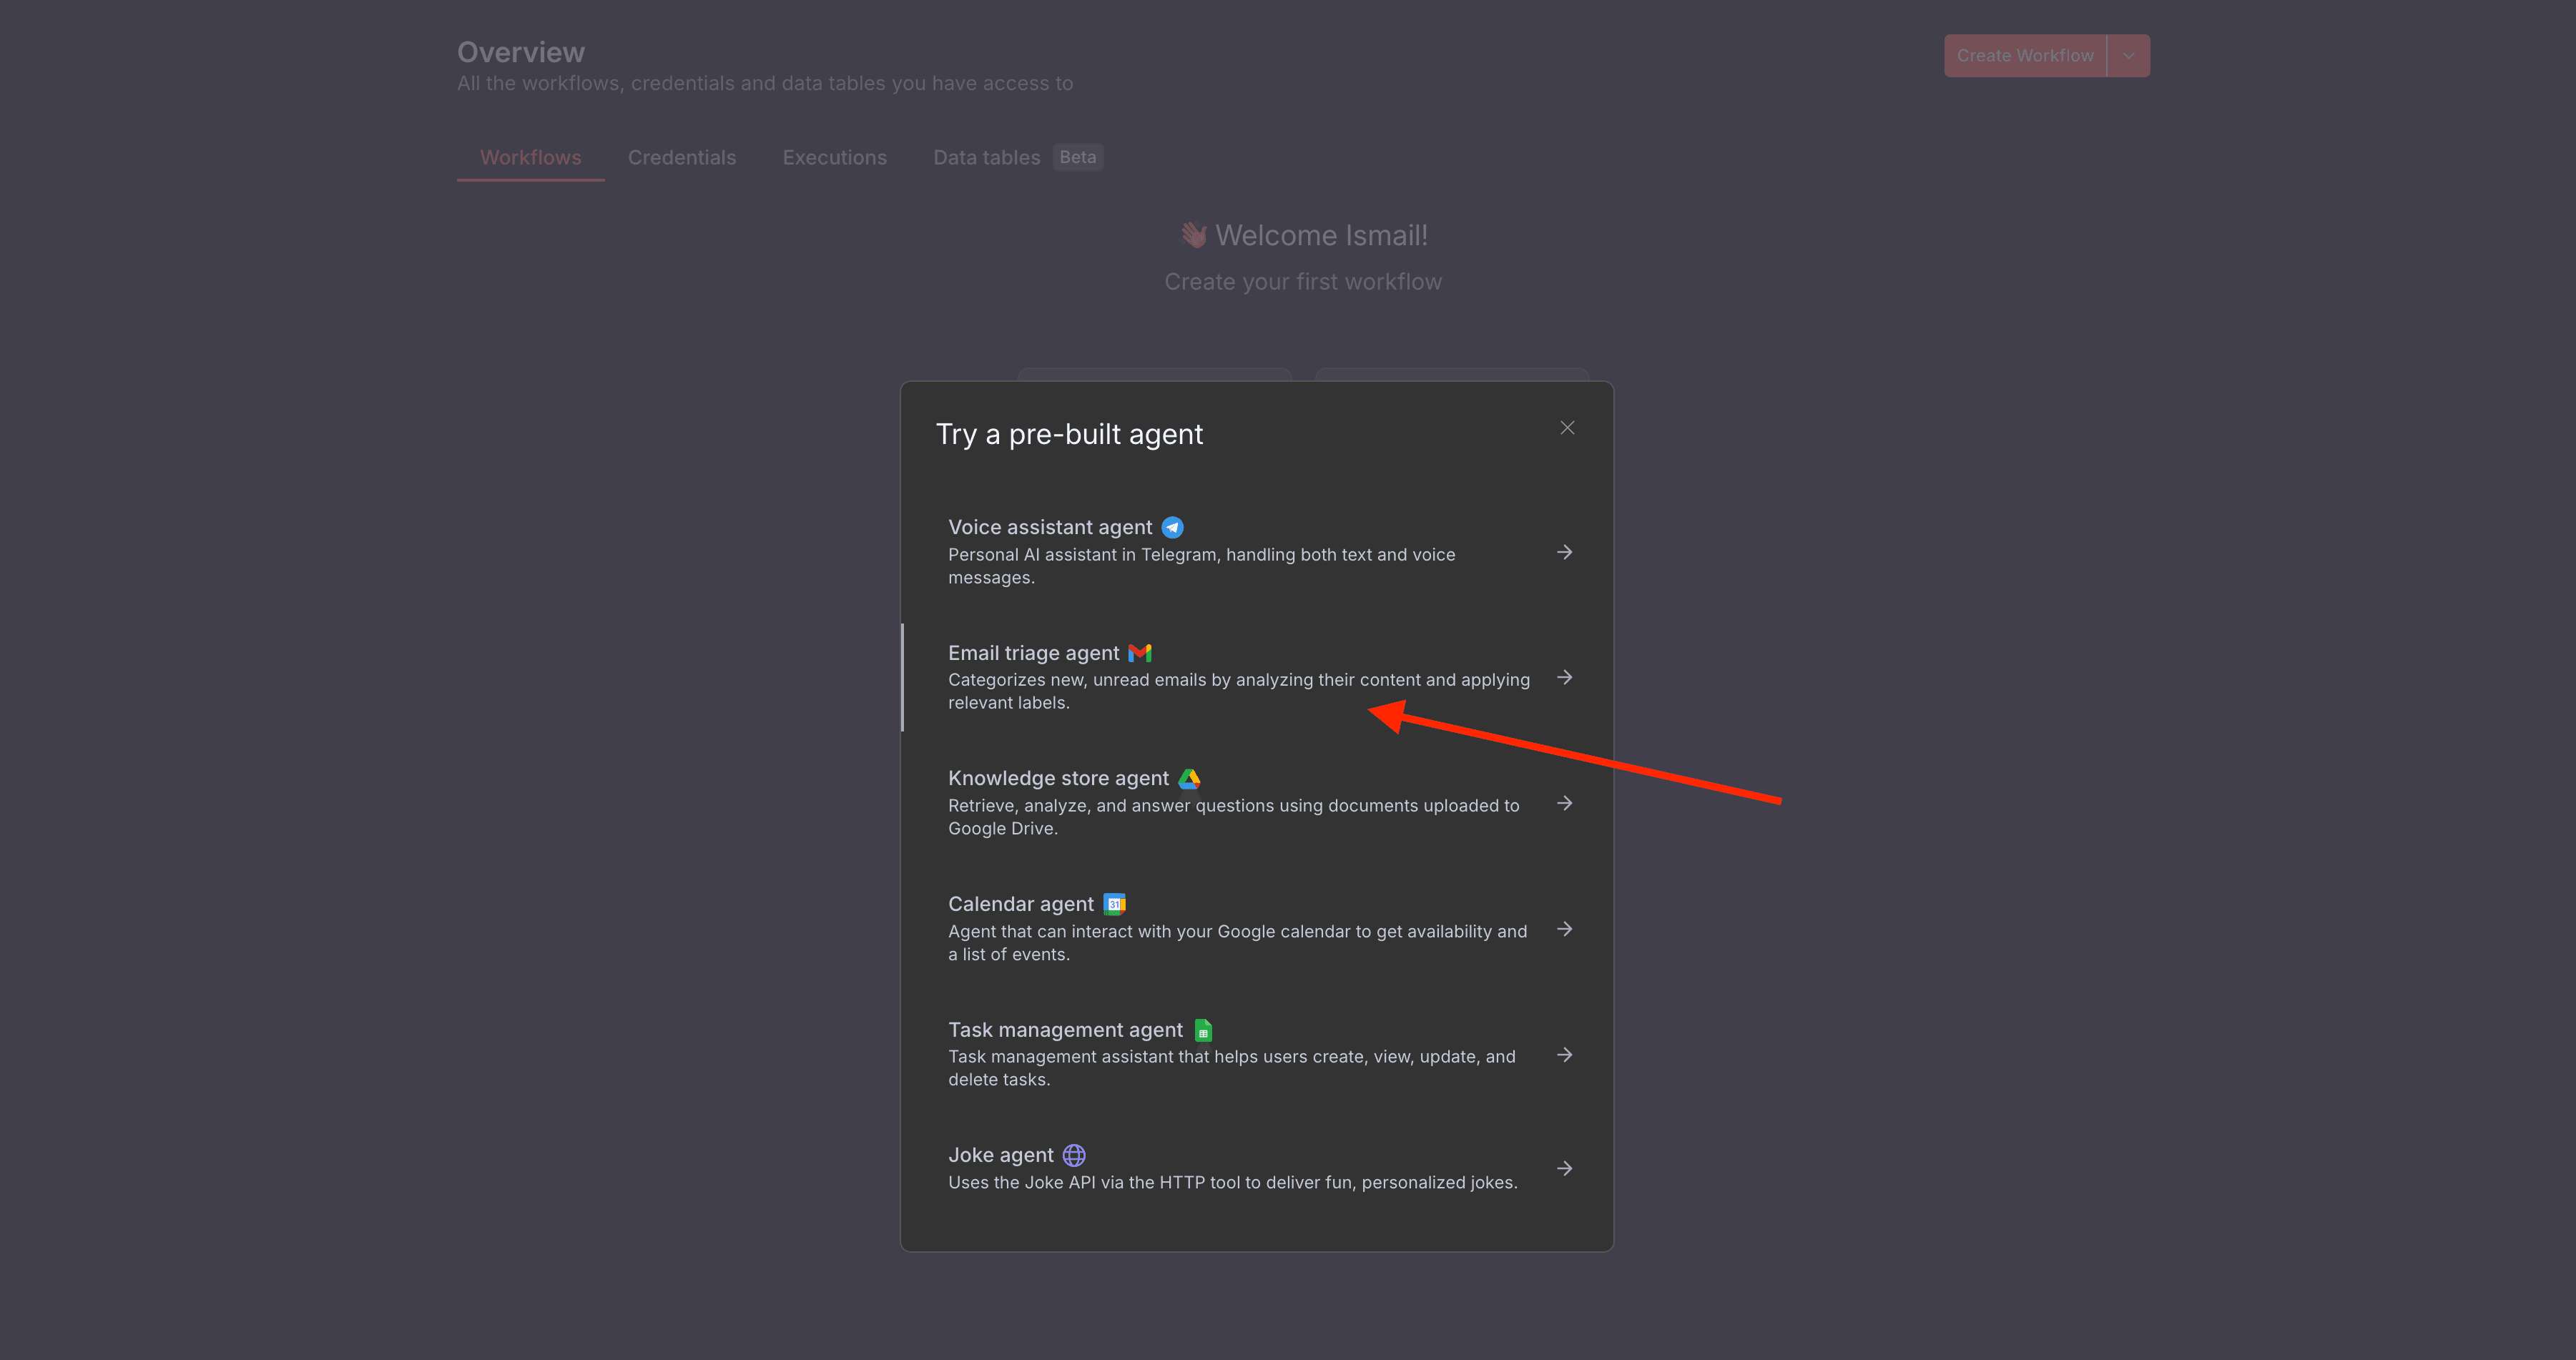
Task: Switch to the Credentials tab
Action: click(x=682, y=157)
